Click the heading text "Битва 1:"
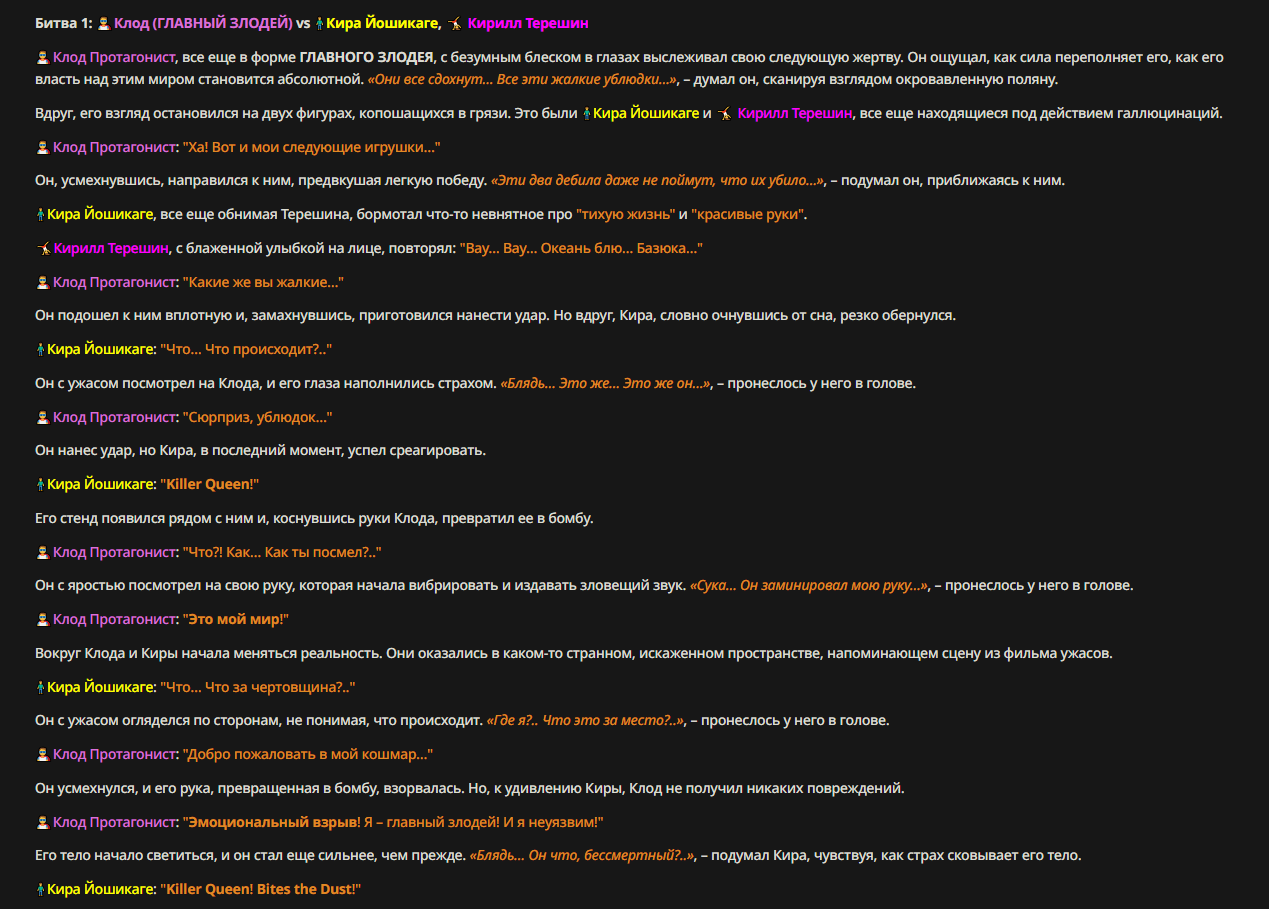The height and width of the screenshot is (909, 1269). pyautogui.click(x=64, y=23)
